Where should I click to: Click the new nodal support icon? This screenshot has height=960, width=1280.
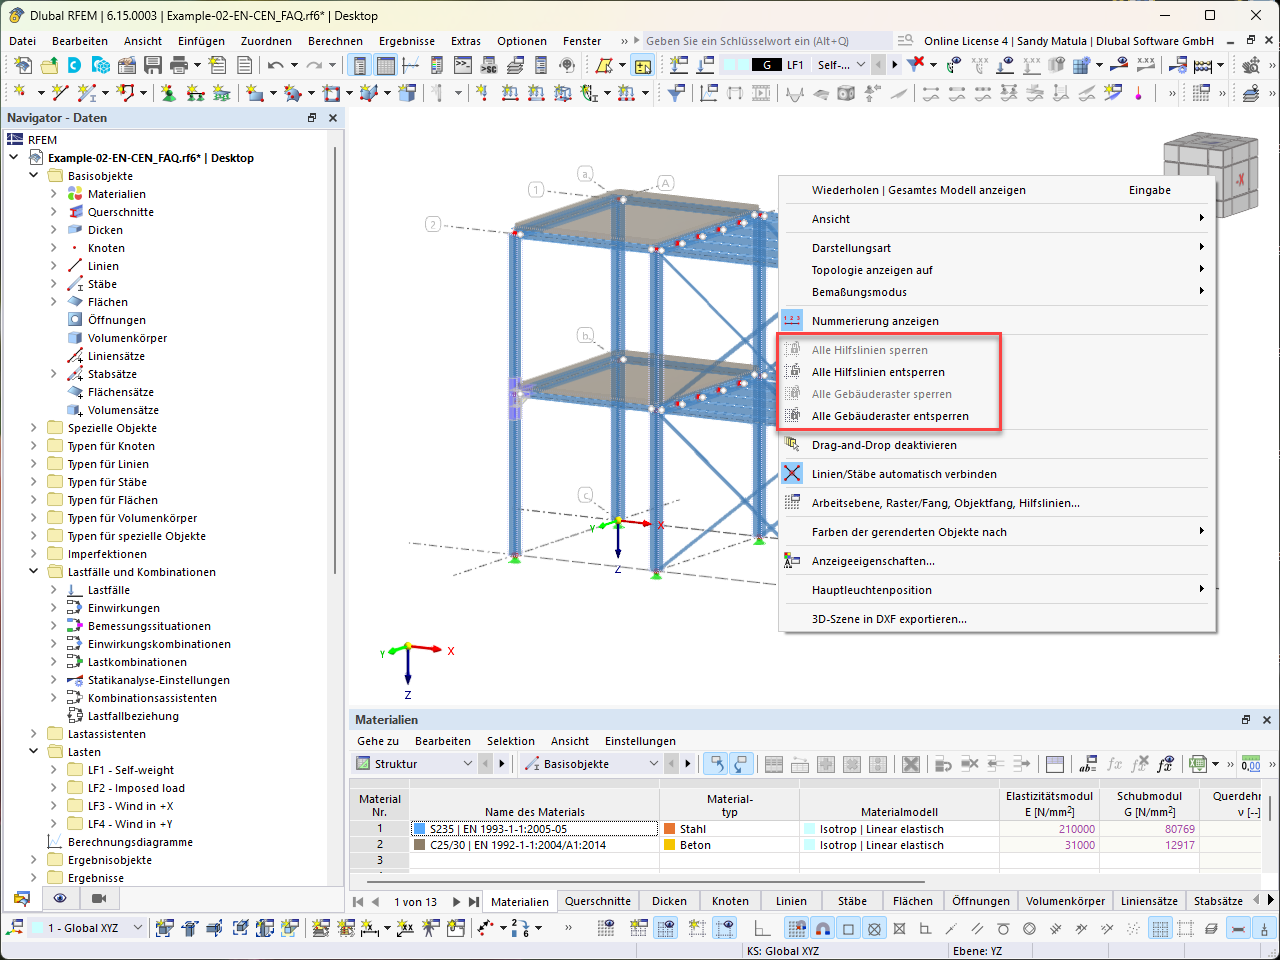pos(169,93)
